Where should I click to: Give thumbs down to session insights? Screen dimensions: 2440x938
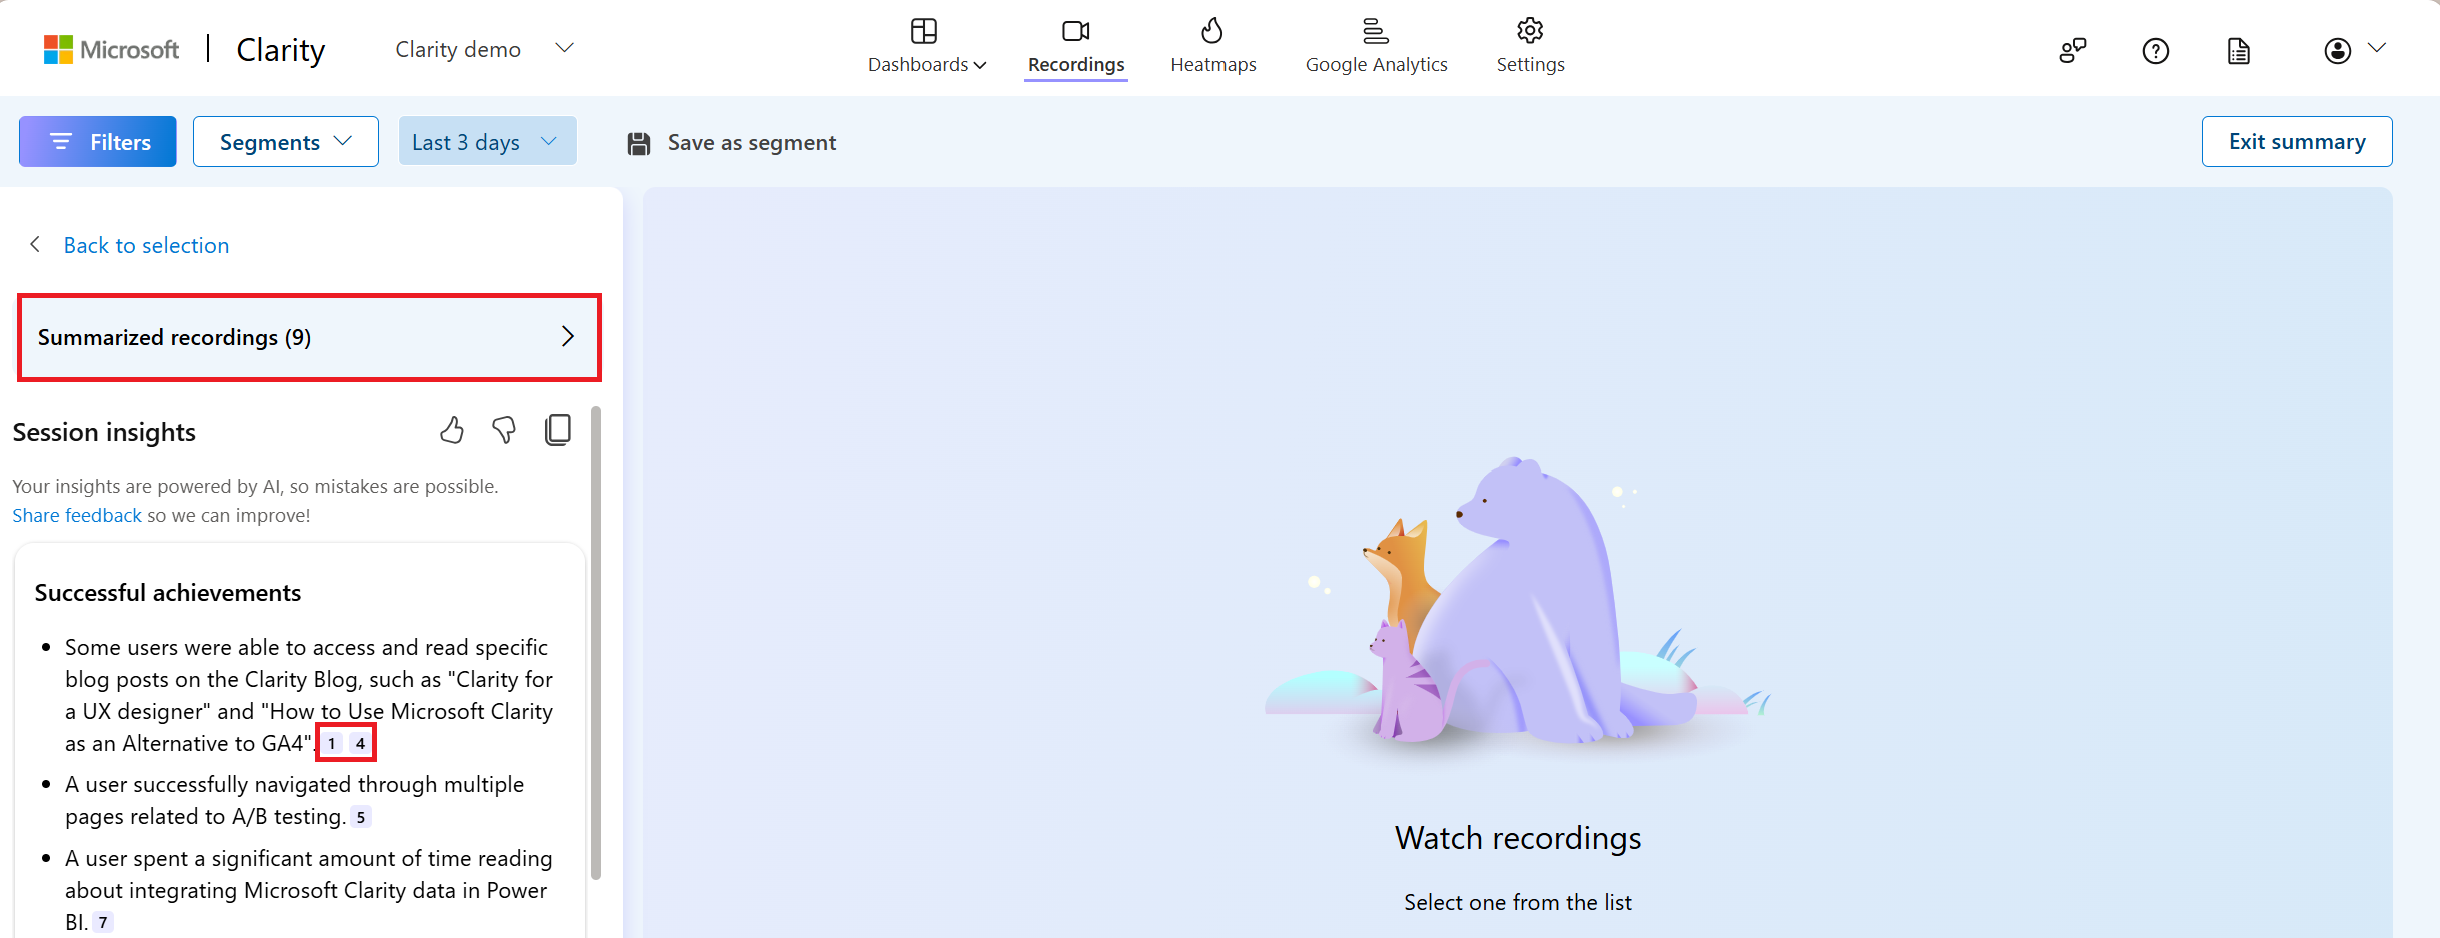click(x=504, y=430)
